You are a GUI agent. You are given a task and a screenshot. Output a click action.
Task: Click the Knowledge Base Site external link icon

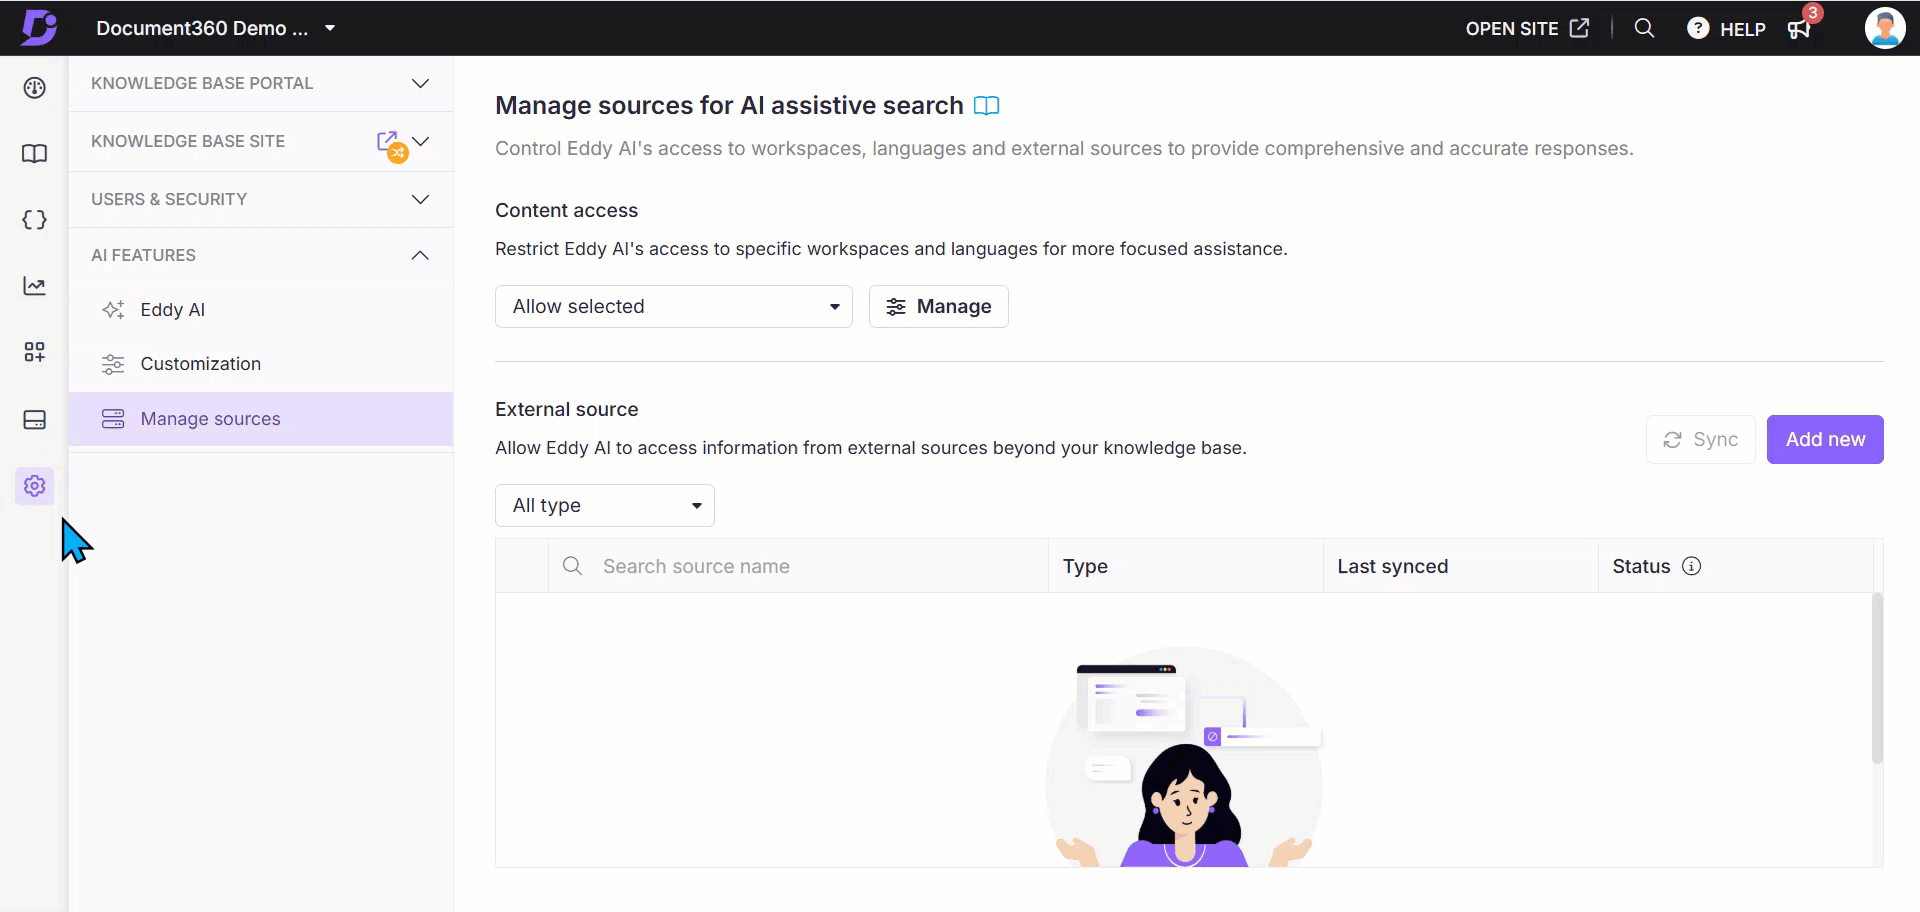[x=388, y=141]
